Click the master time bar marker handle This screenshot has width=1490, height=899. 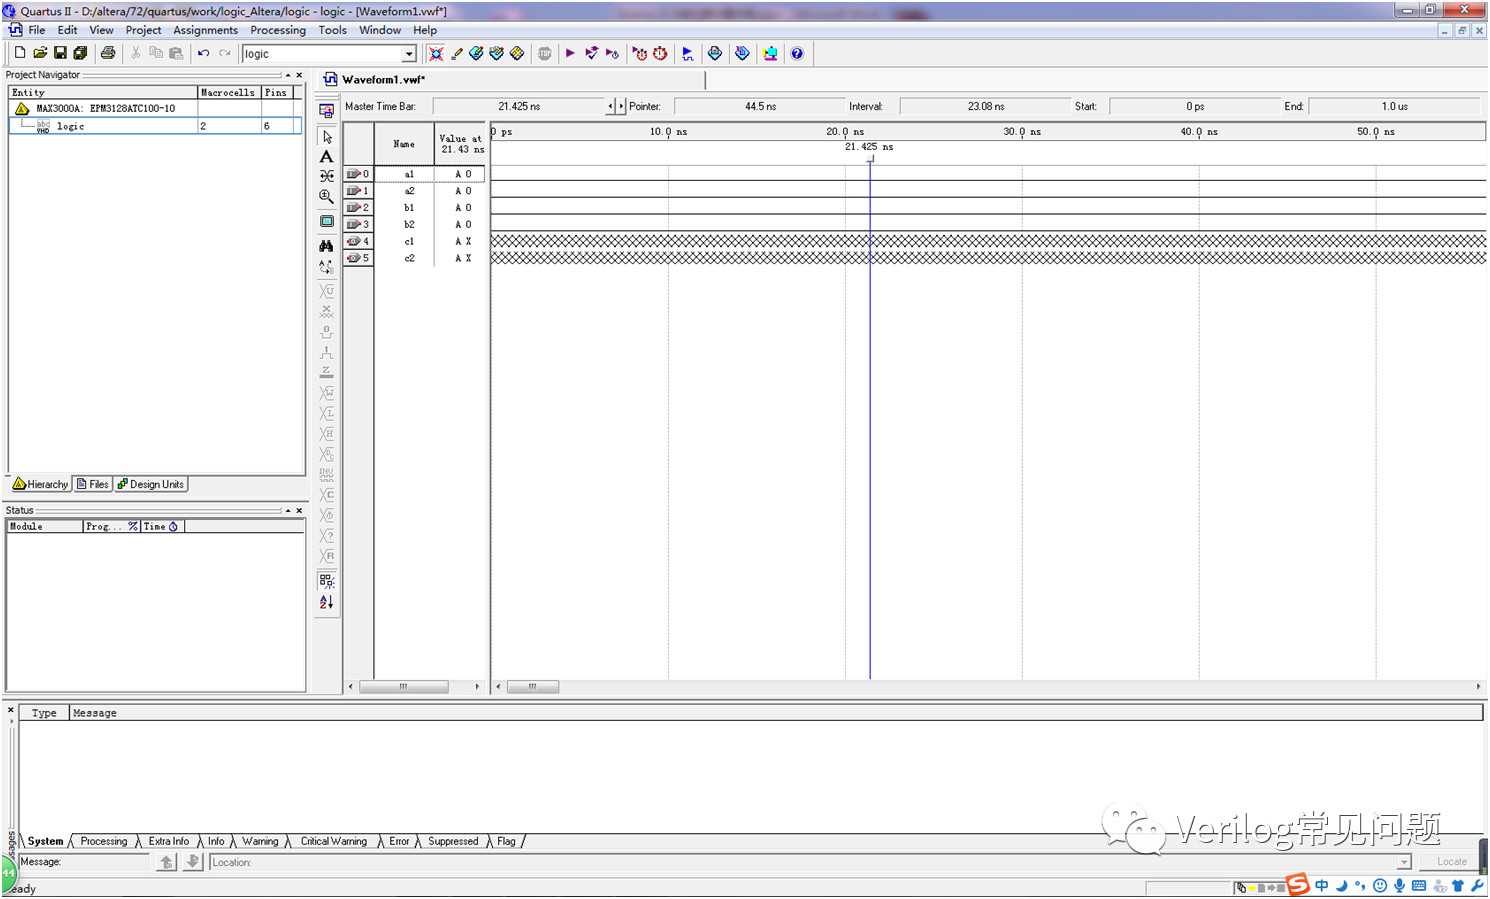(x=870, y=159)
